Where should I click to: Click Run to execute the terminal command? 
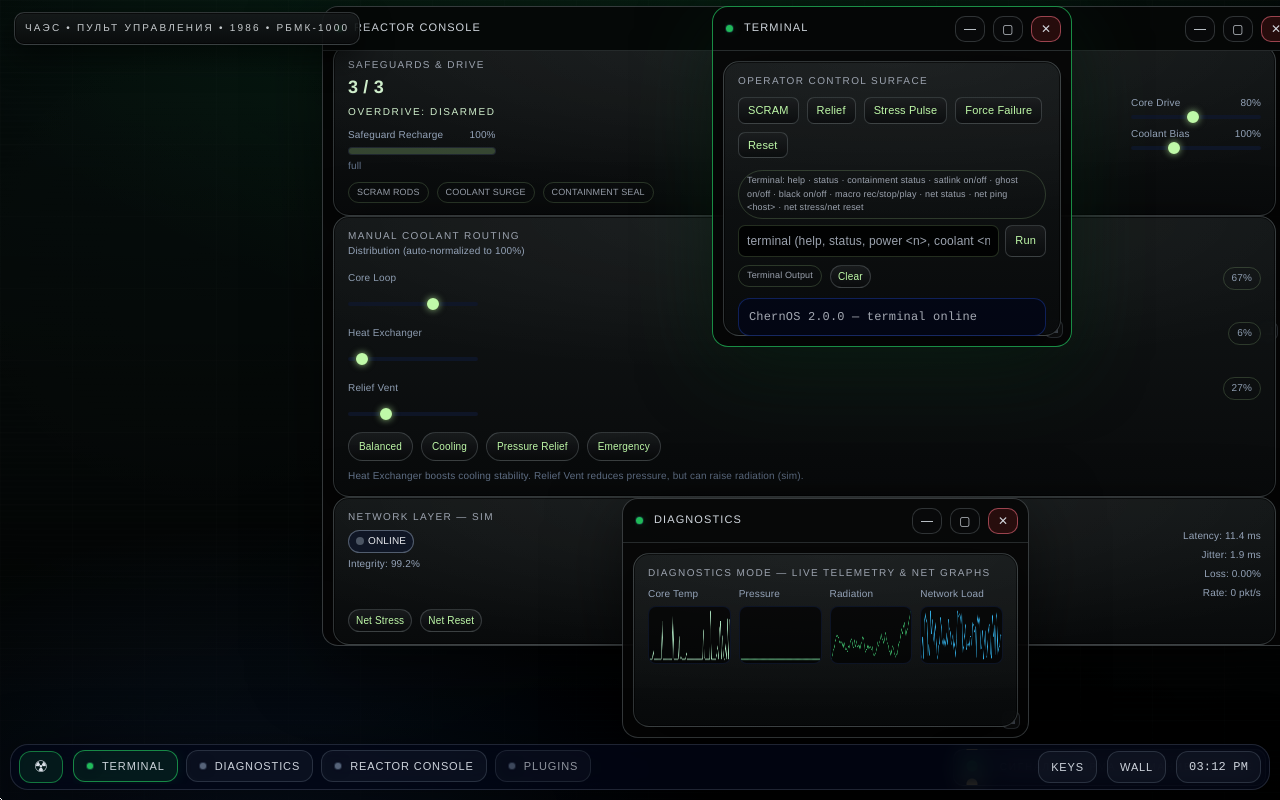(1025, 241)
